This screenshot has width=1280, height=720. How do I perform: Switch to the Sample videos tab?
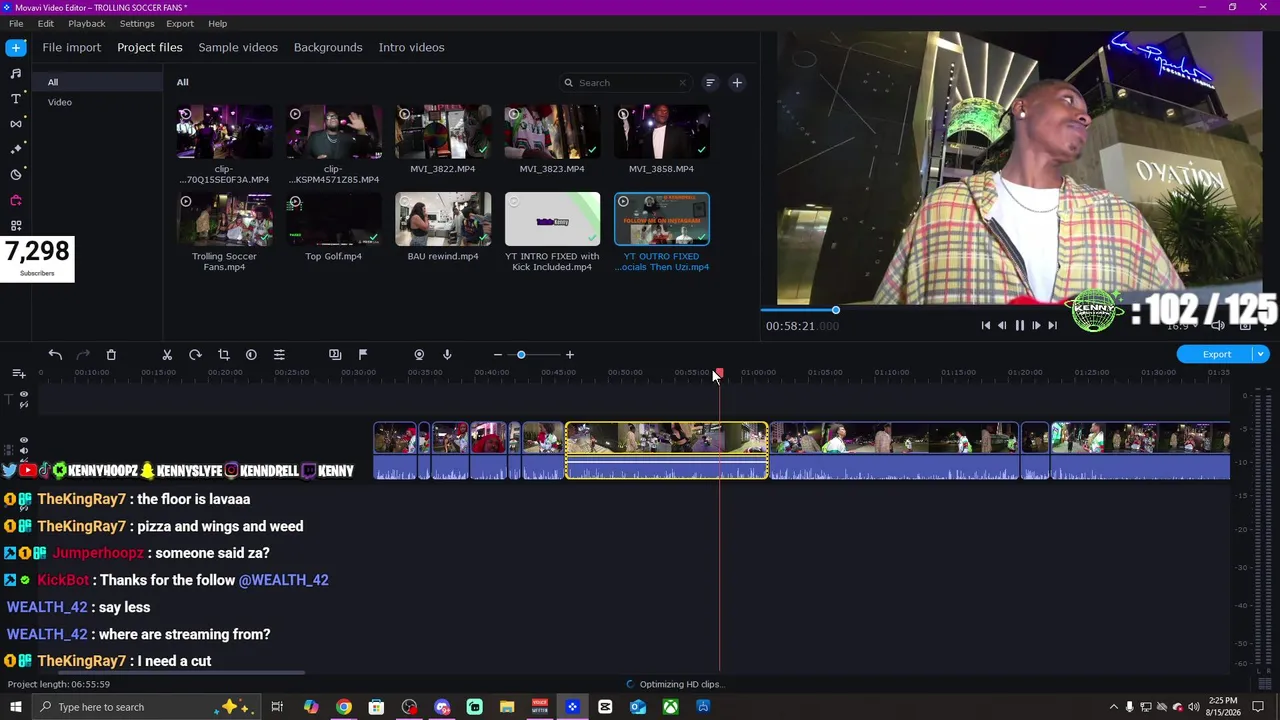click(238, 48)
